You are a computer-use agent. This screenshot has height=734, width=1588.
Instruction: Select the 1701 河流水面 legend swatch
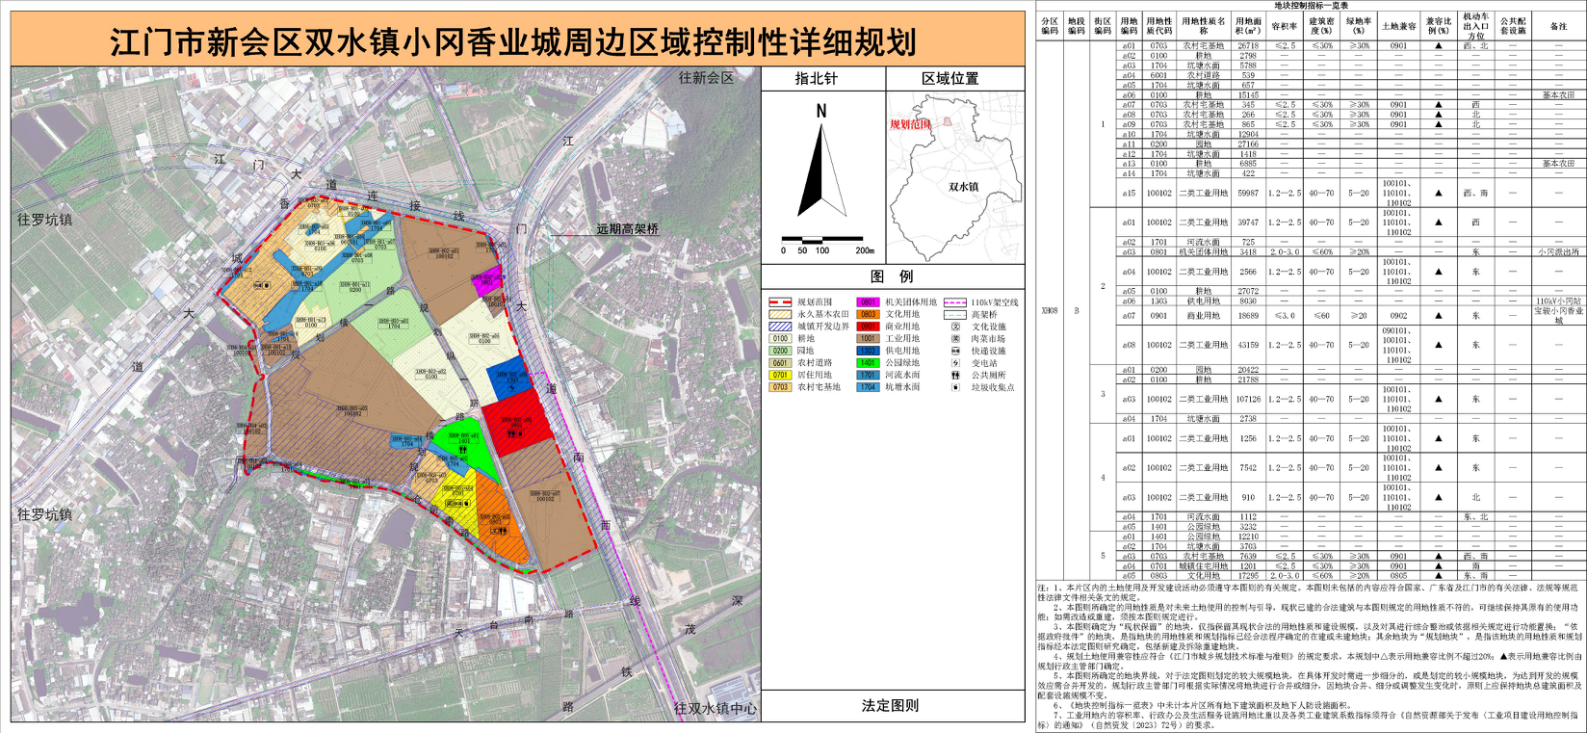coord(868,375)
